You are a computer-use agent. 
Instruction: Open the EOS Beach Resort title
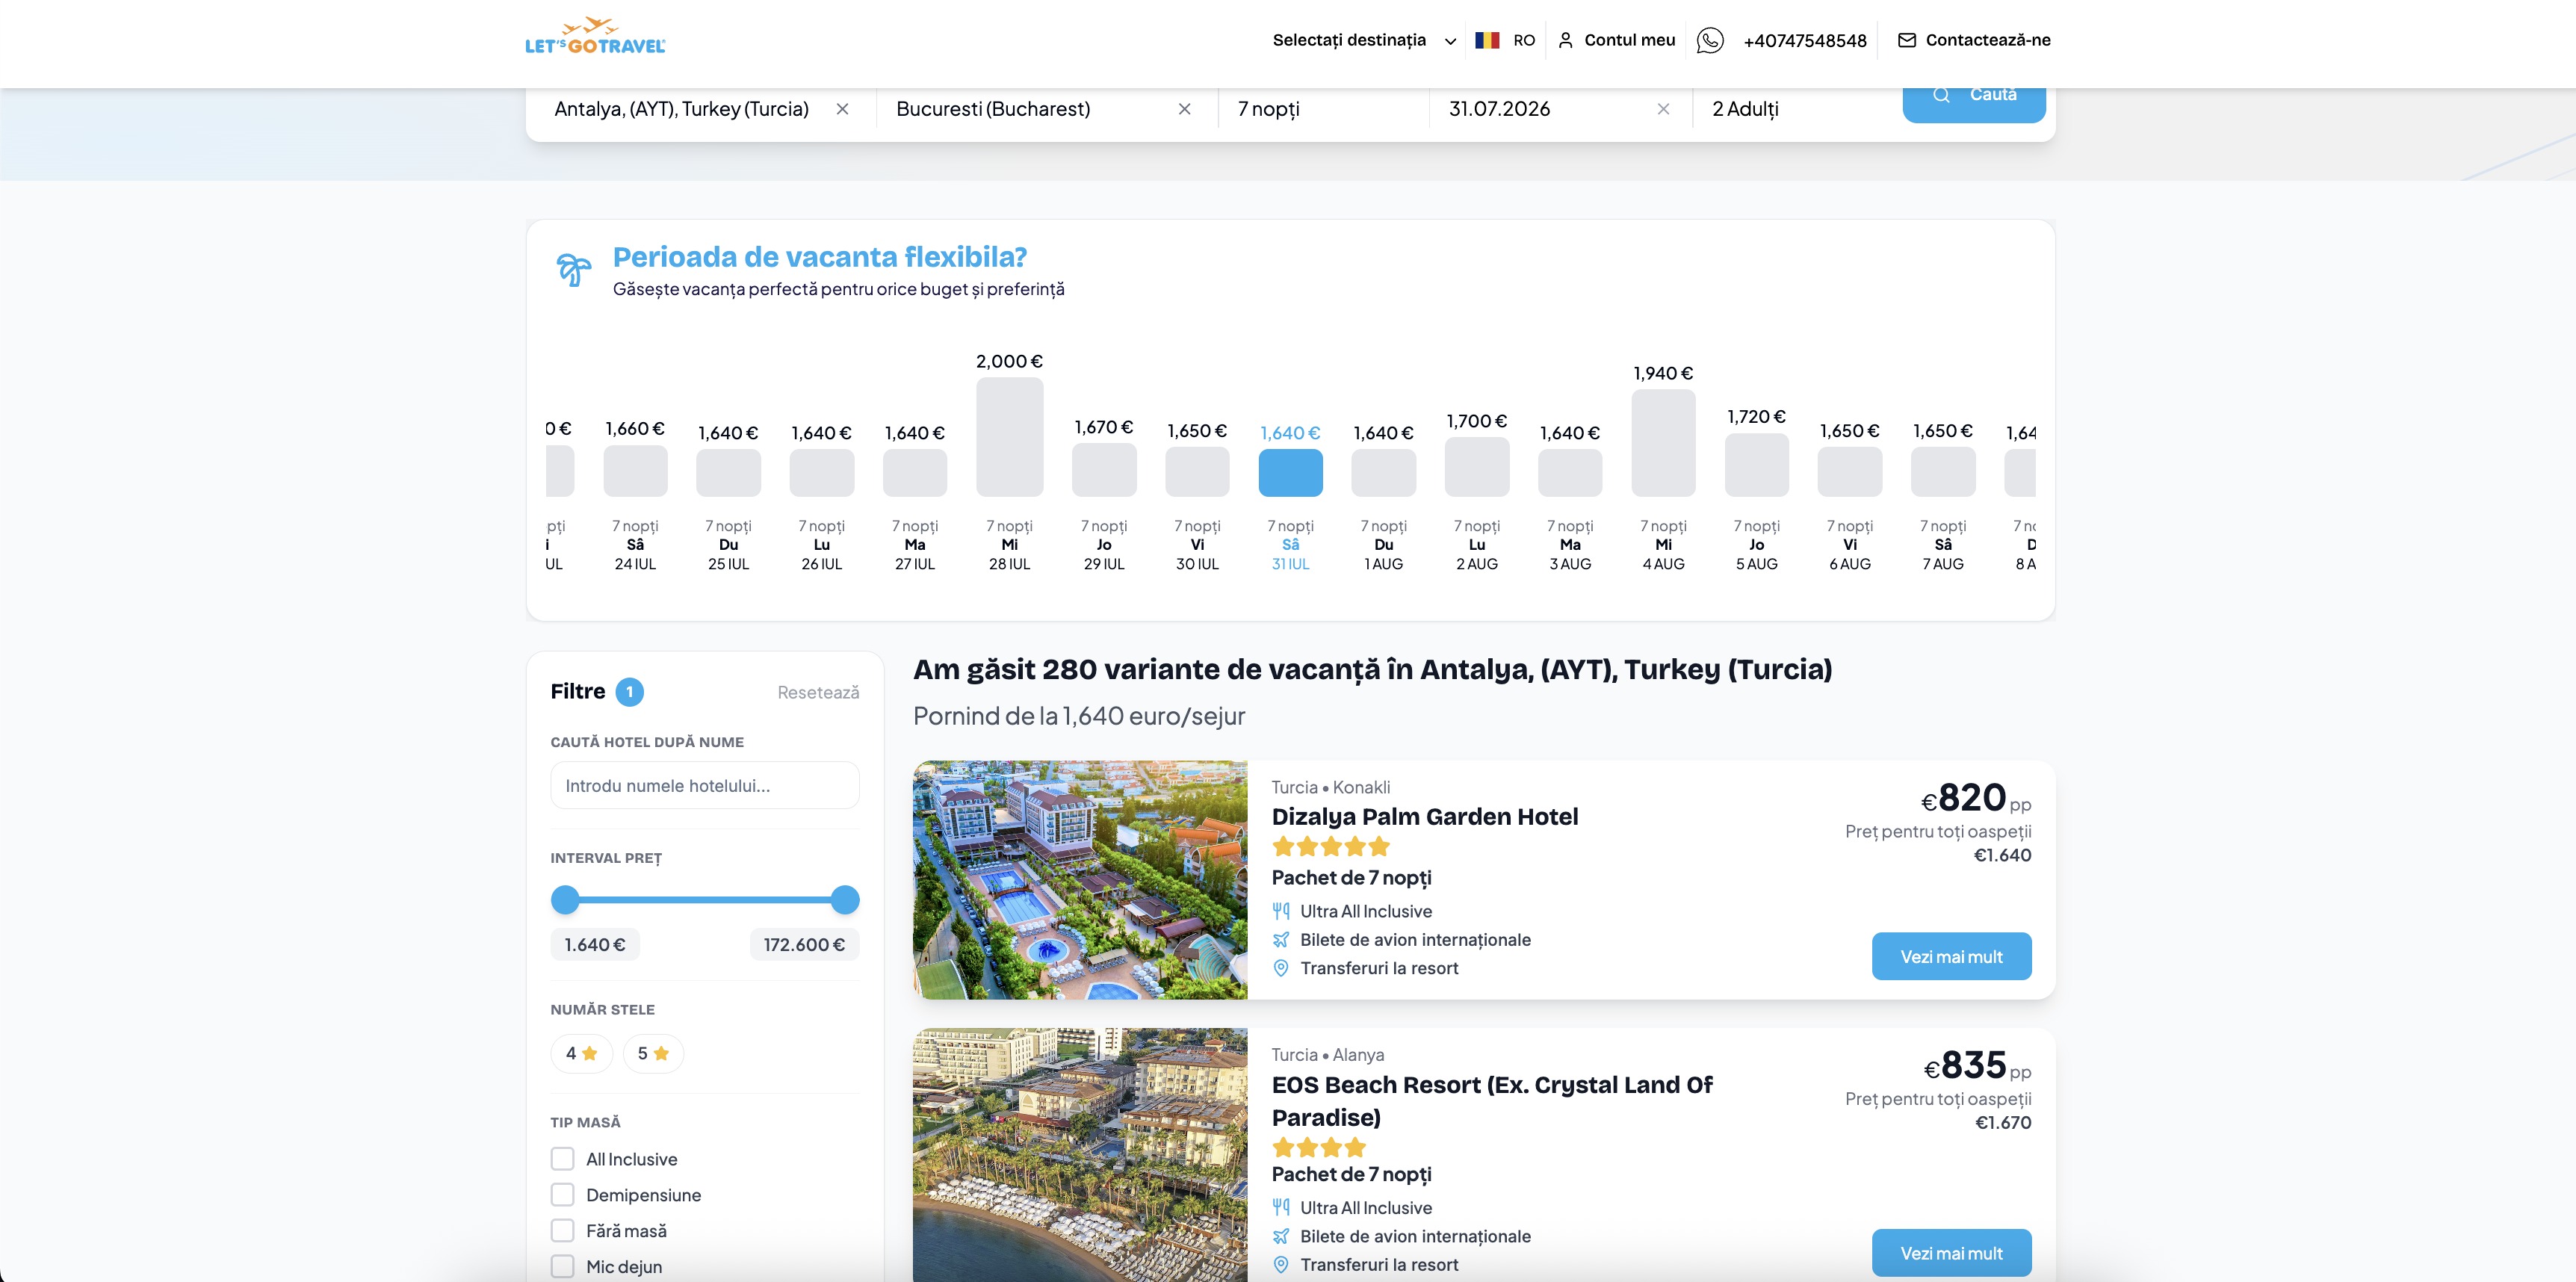1491,1101
